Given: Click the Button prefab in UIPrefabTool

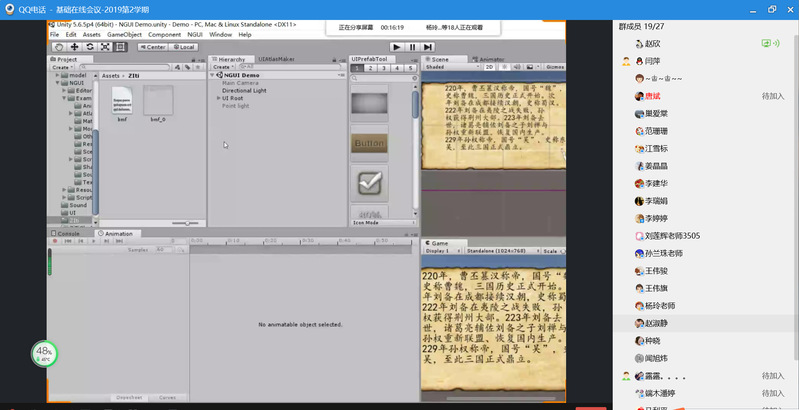Looking at the screenshot, I should (x=369, y=144).
